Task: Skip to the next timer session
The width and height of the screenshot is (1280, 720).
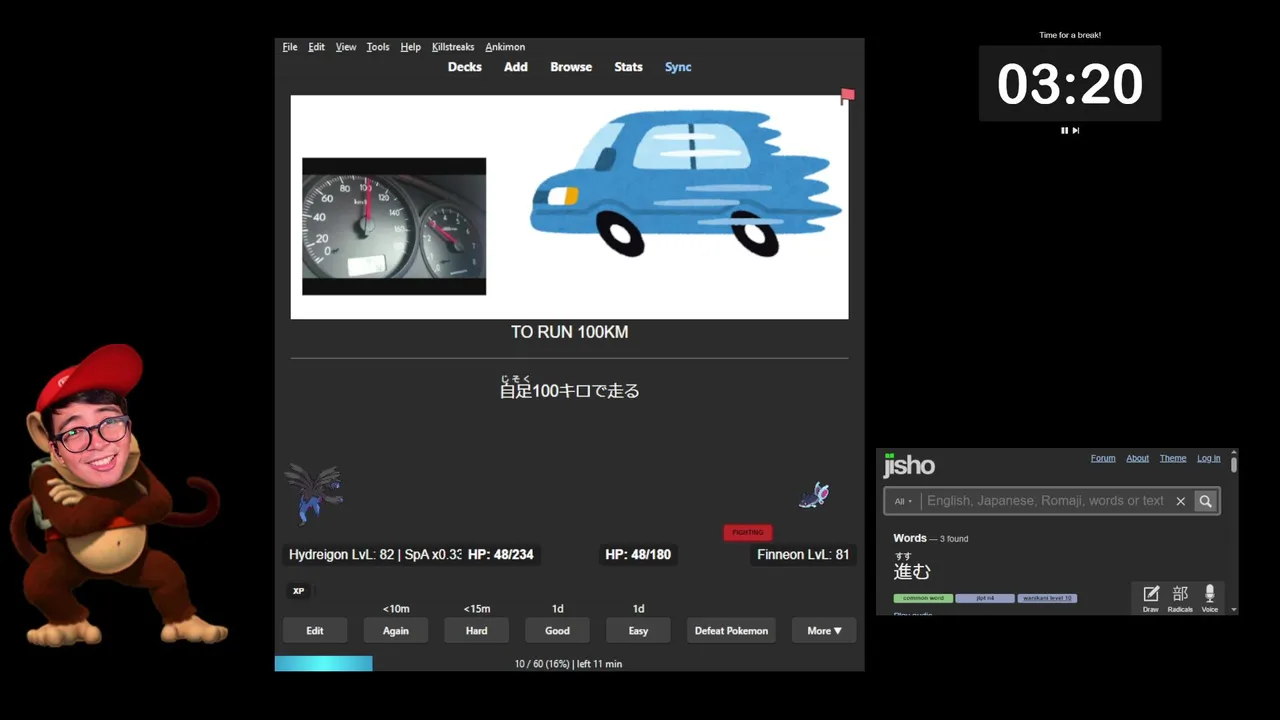Action: [1076, 130]
